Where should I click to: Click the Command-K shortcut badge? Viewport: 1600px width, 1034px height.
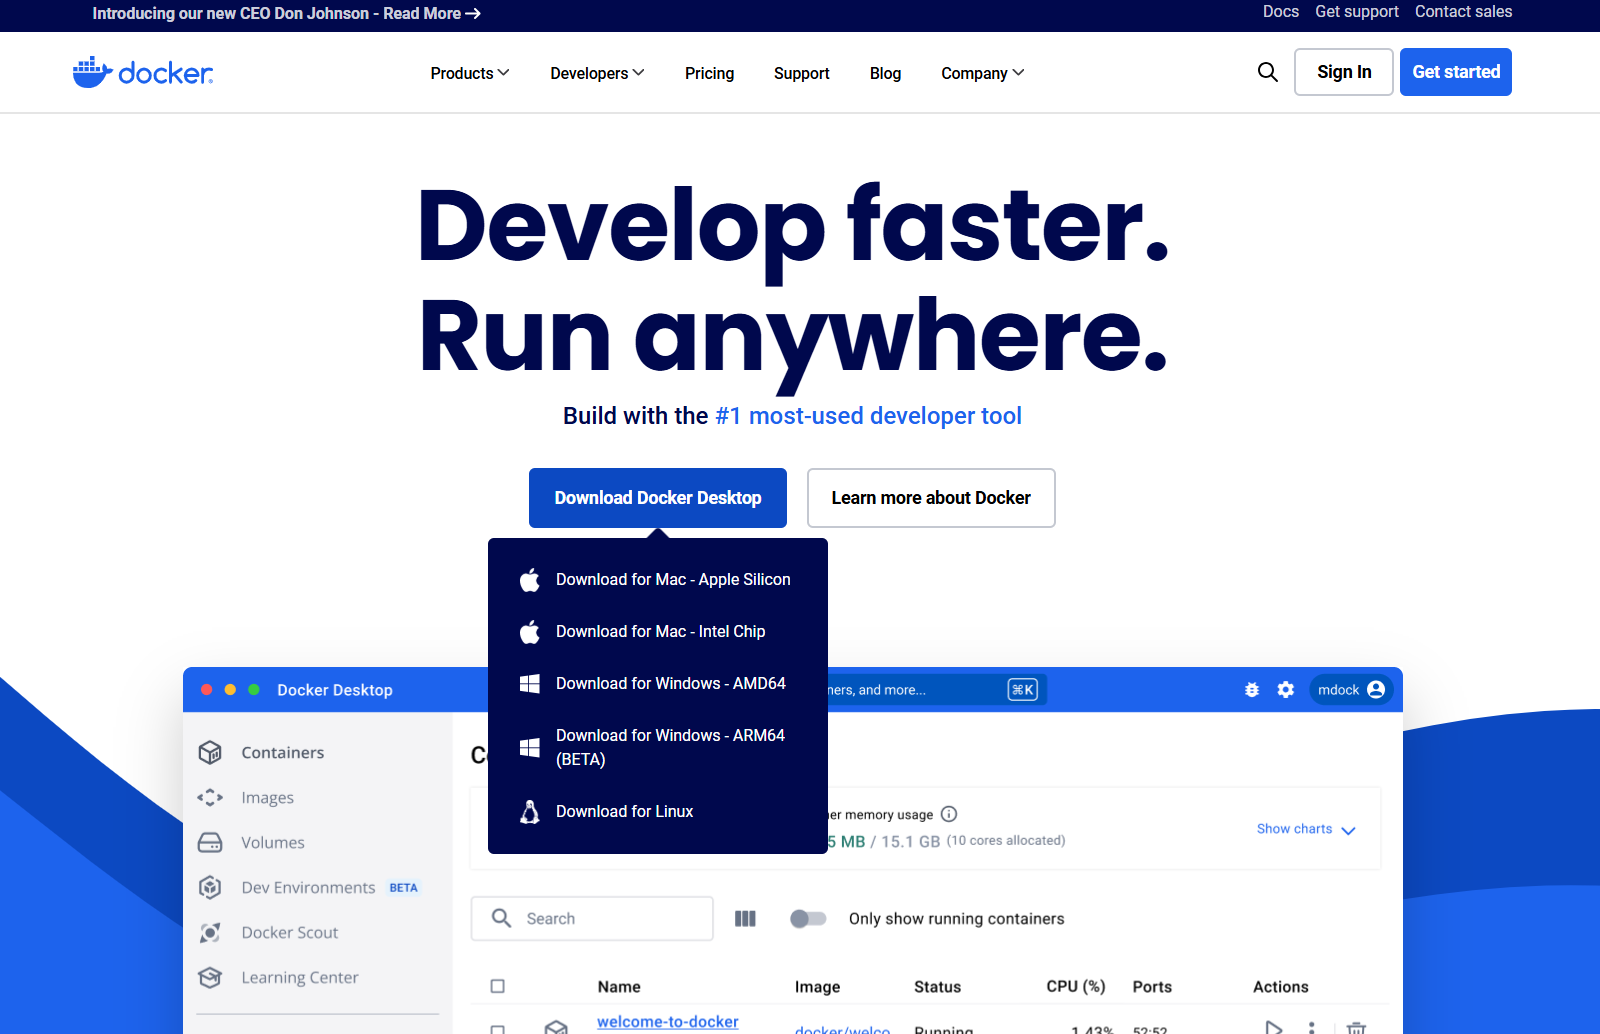pyautogui.click(x=1022, y=690)
